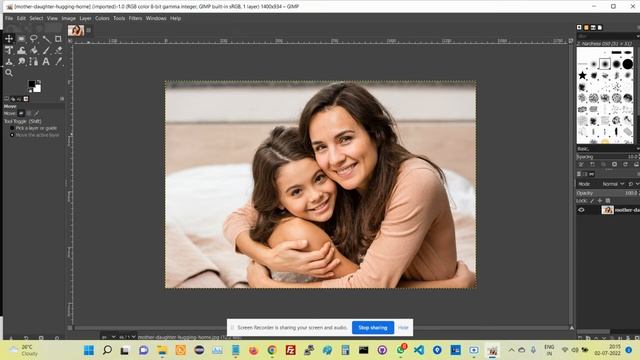The height and width of the screenshot is (360, 640).
Task: Select the Rectangle Select tool
Action: (x=21, y=39)
